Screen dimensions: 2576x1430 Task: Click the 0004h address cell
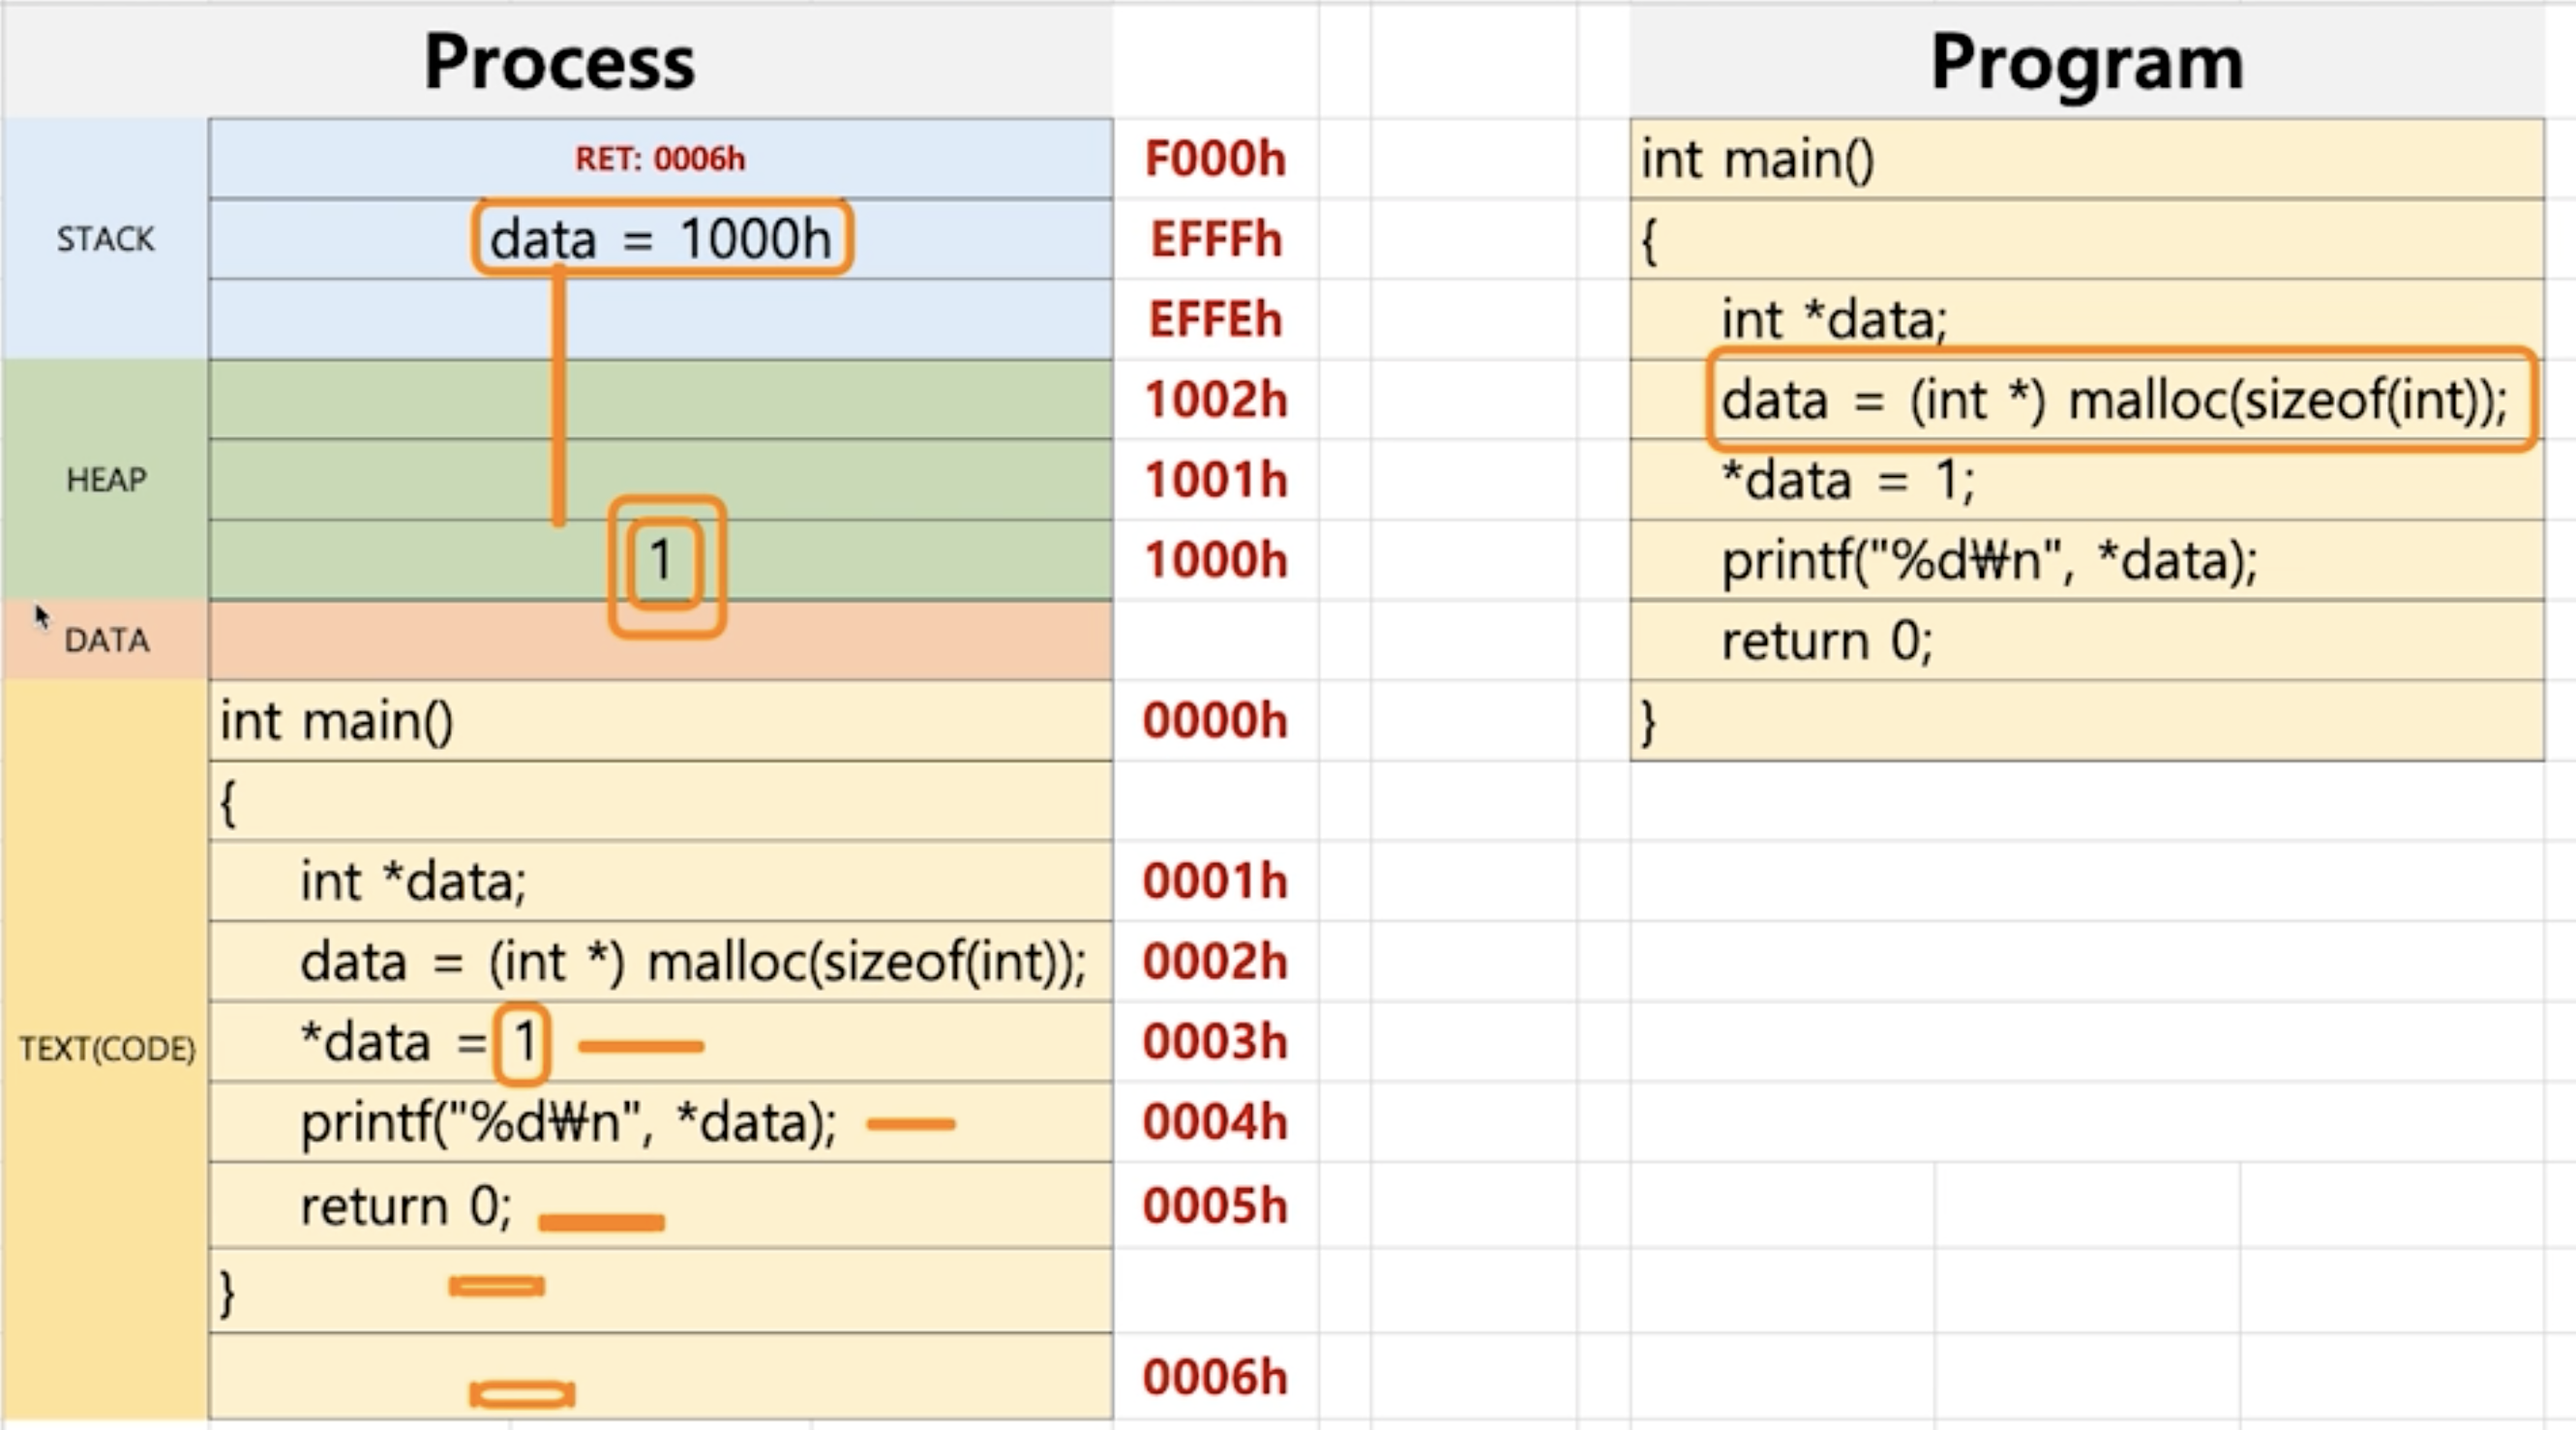coord(1215,1122)
